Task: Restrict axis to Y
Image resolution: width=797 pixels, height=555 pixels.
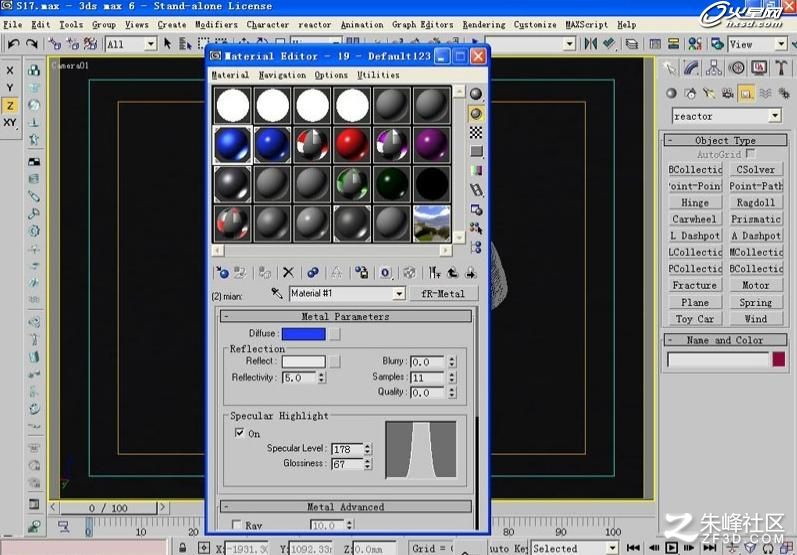Action: point(10,88)
